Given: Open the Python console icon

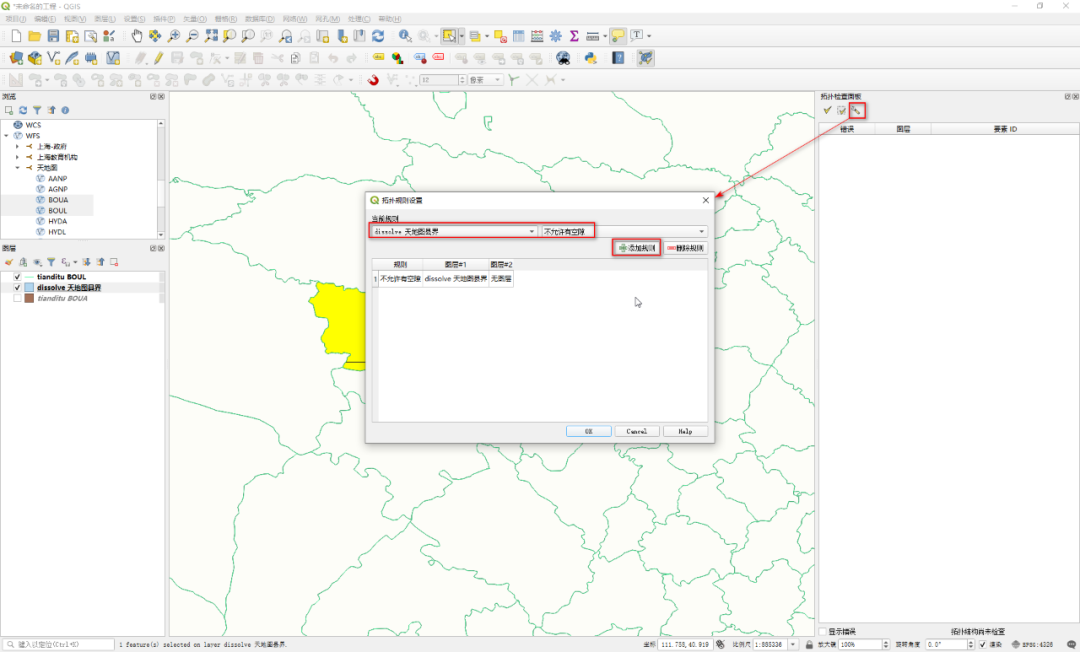Looking at the screenshot, I should (590, 58).
